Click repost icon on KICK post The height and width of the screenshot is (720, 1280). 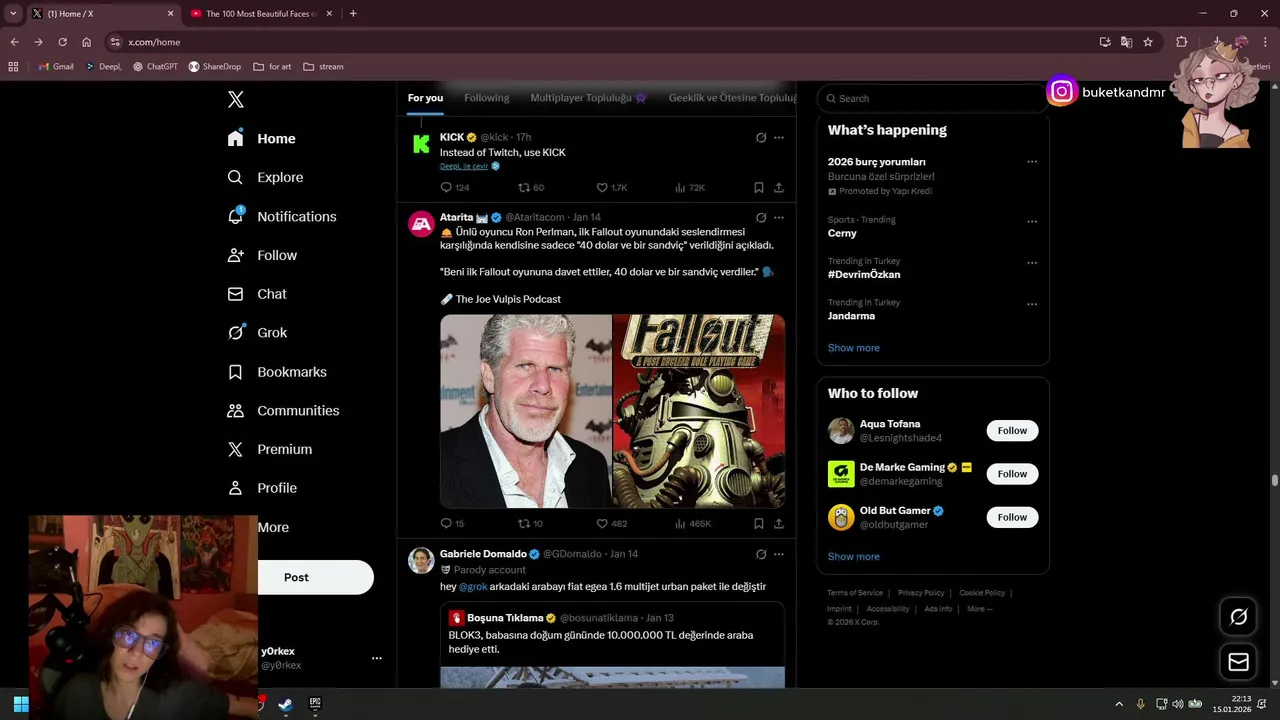pos(524,188)
